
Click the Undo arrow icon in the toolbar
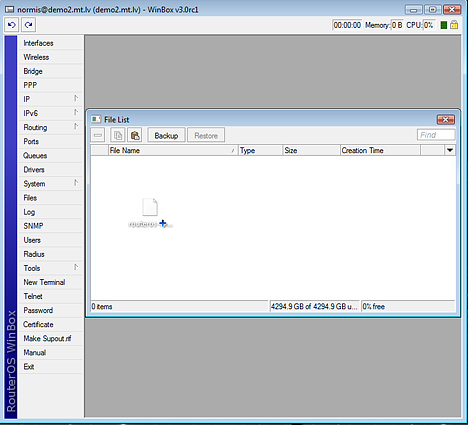coord(11,25)
